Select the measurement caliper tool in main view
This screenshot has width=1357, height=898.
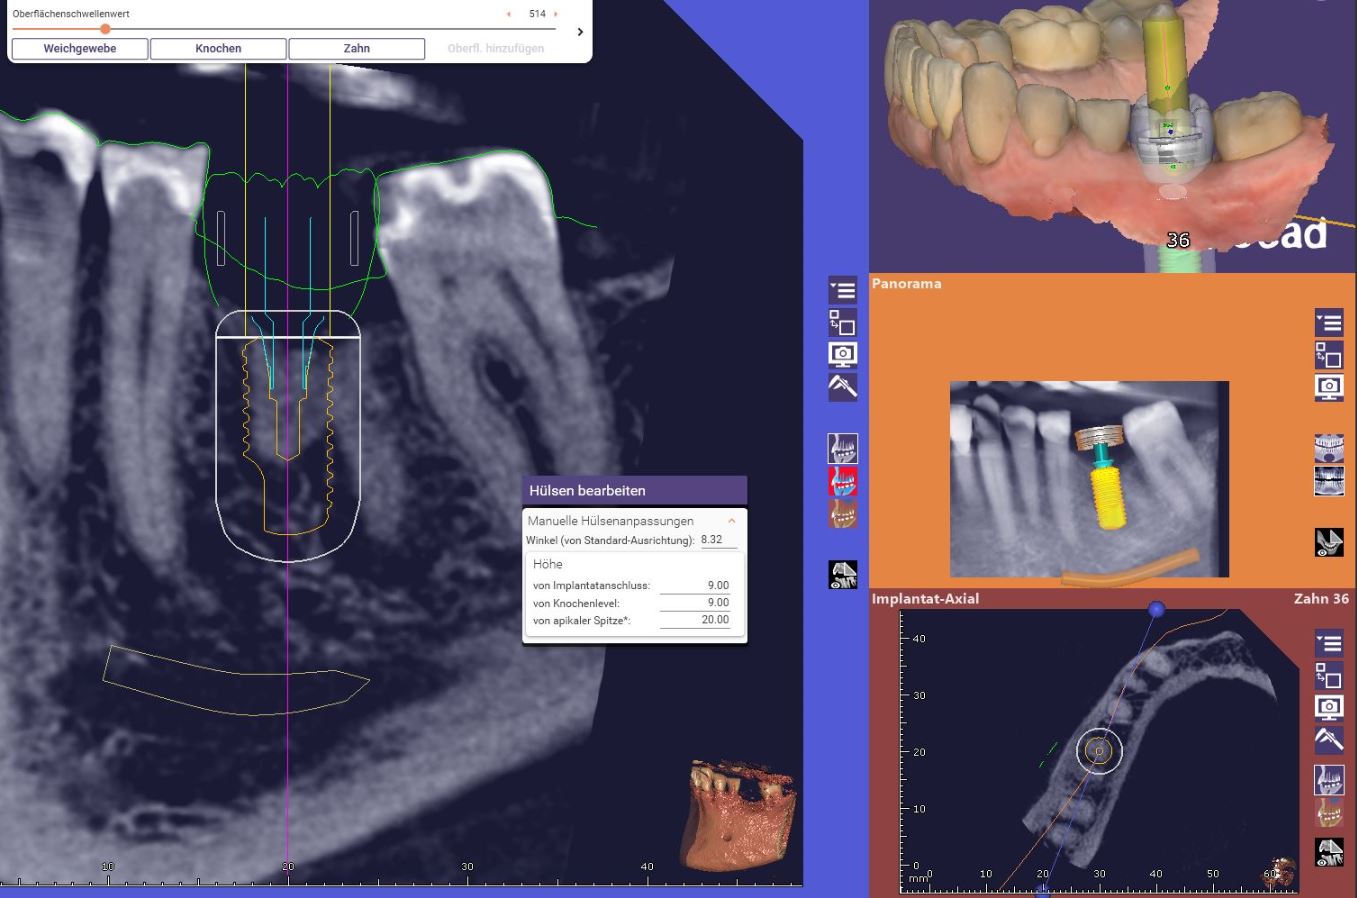click(842, 386)
